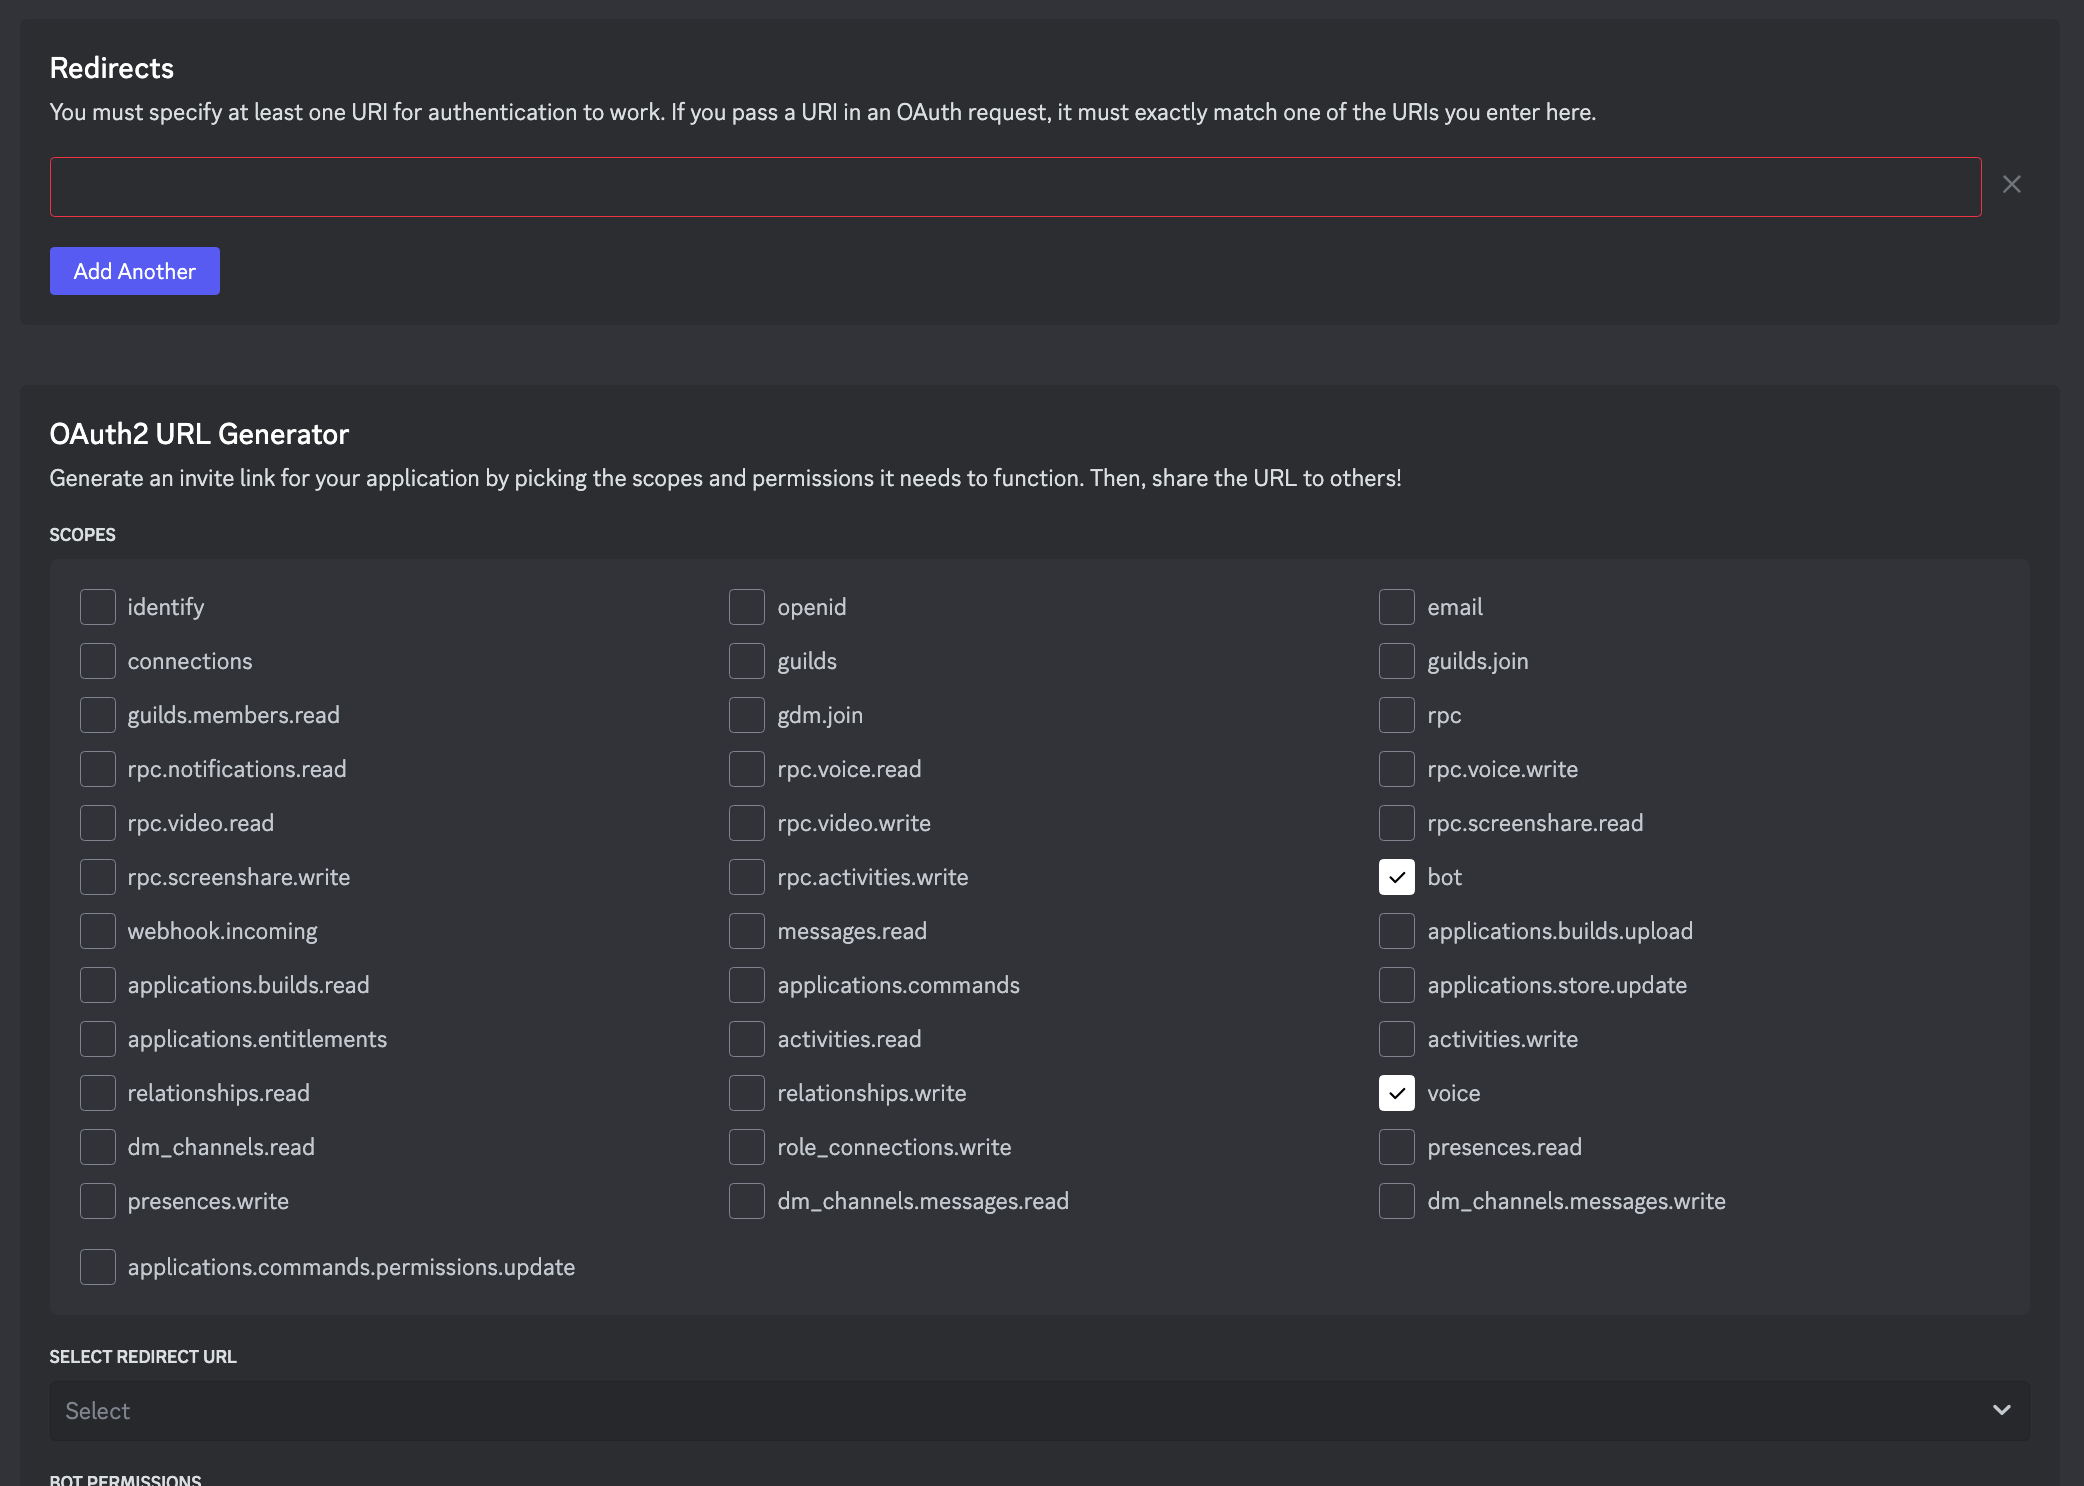Enable applications.commands checkbox
This screenshot has width=2084, height=1486.
(x=747, y=985)
